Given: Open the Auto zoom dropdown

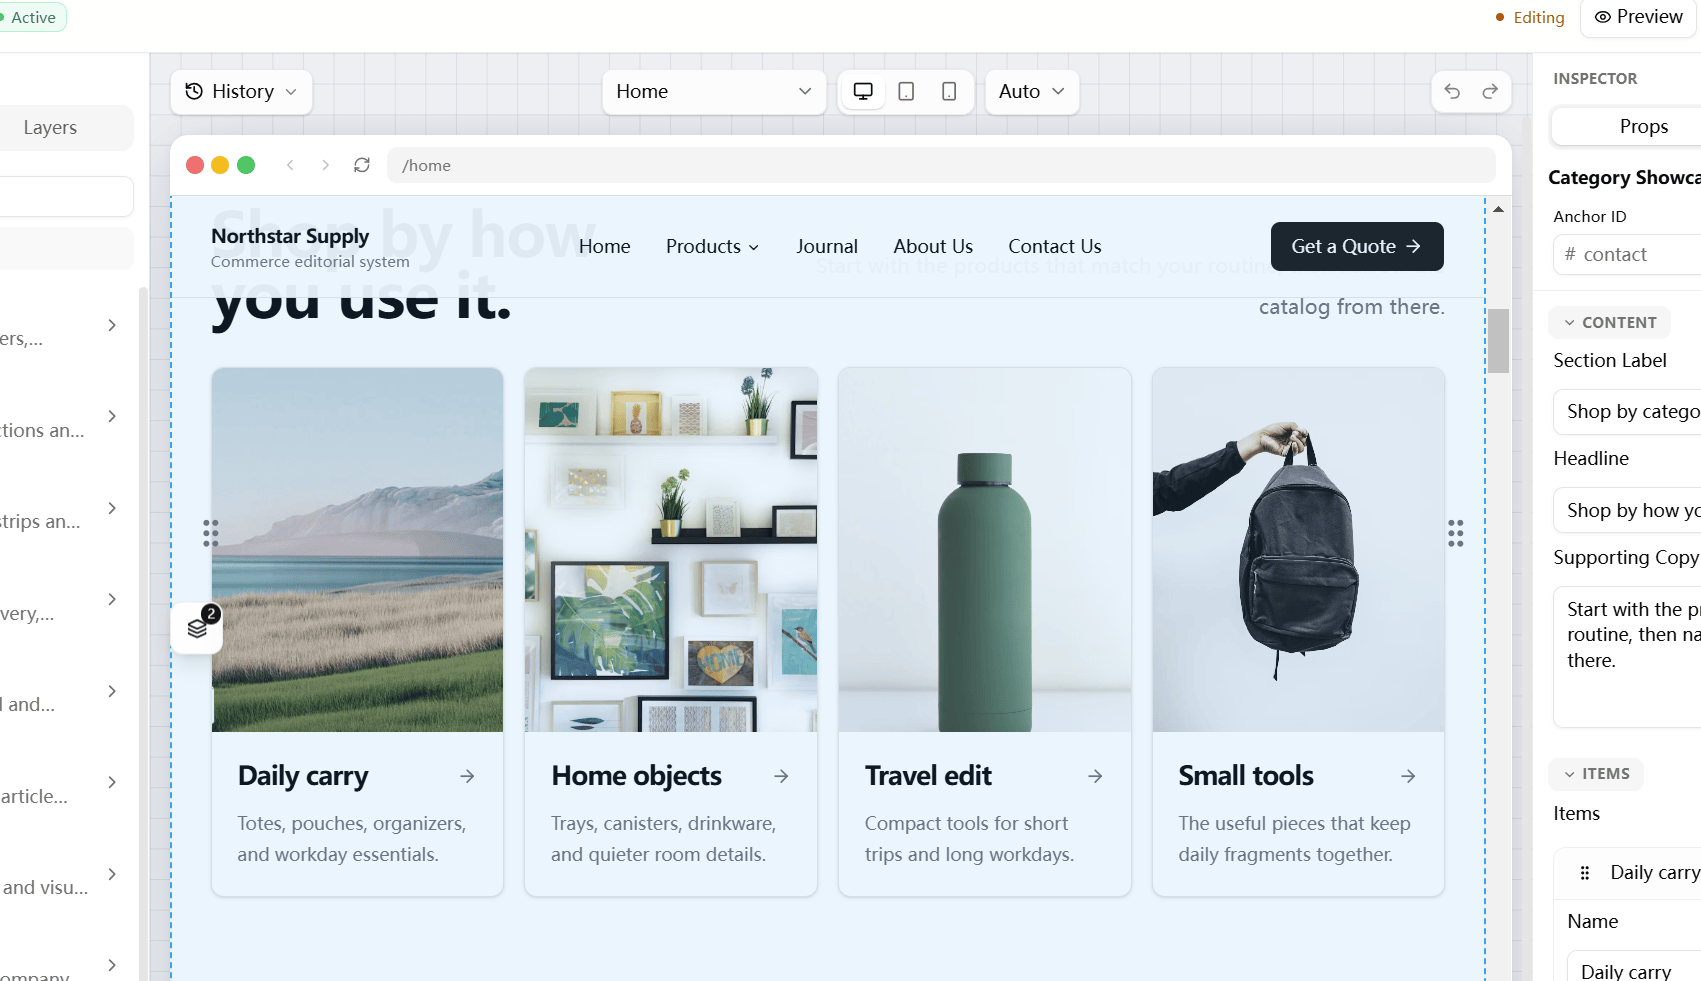Looking at the screenshot, I should pyautogui.click(x=1032, y=91).
